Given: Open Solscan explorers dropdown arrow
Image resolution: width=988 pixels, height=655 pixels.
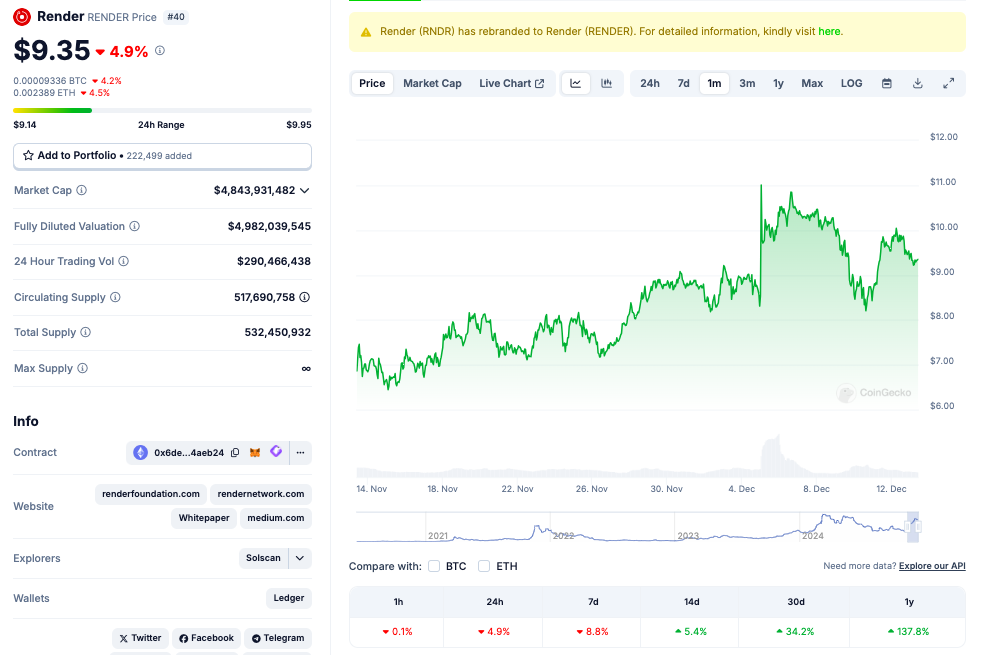Looking at the screenshot, I should (x=300, y=558).
